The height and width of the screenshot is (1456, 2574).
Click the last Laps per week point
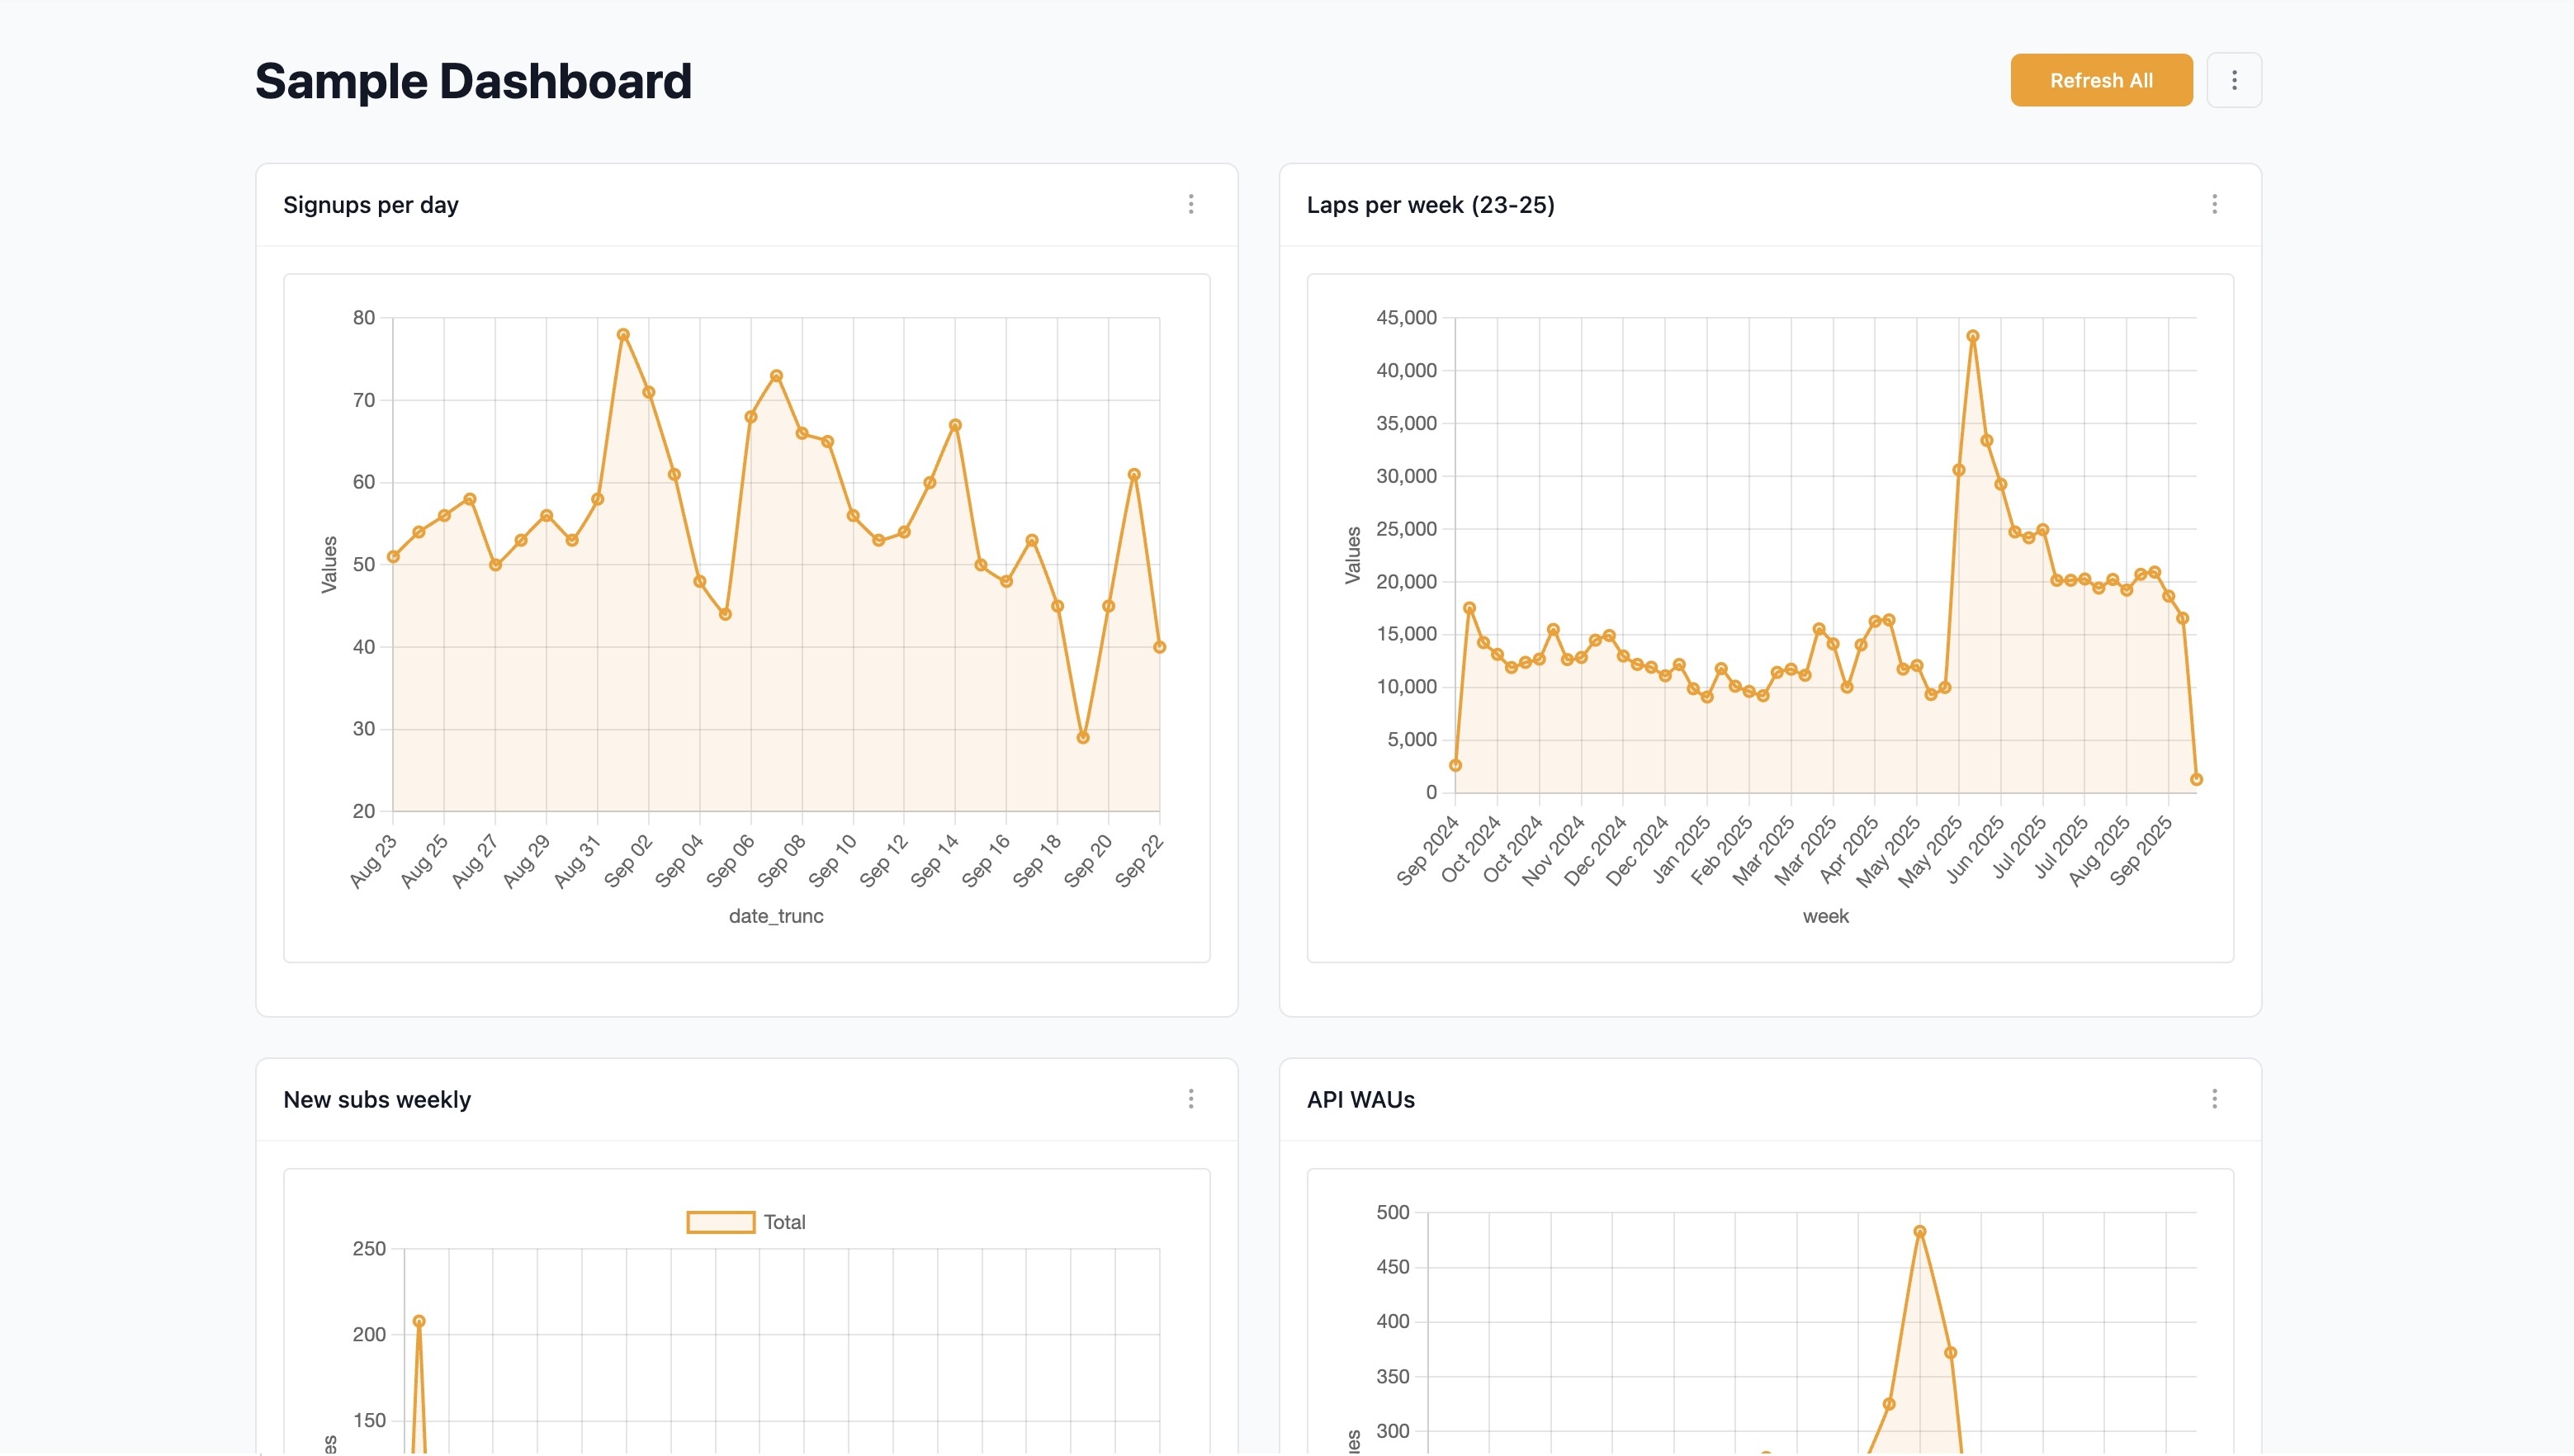tap(2196, 779)
